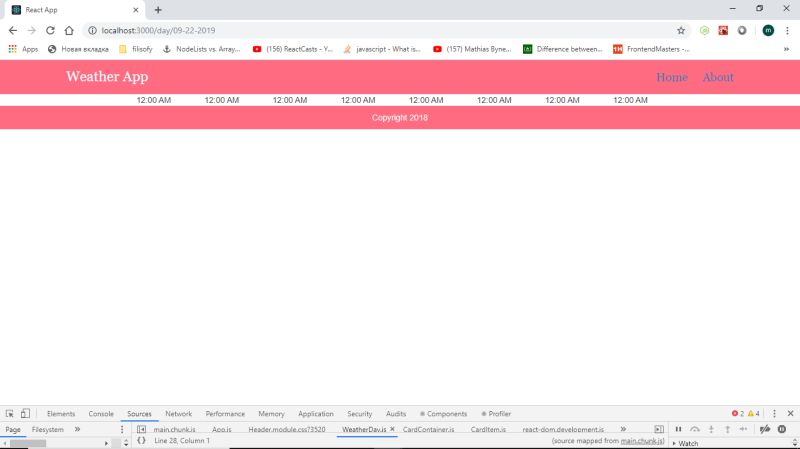Toggle the navigator sidebar button
800x449 pixels.
click(x=141, y=430)
